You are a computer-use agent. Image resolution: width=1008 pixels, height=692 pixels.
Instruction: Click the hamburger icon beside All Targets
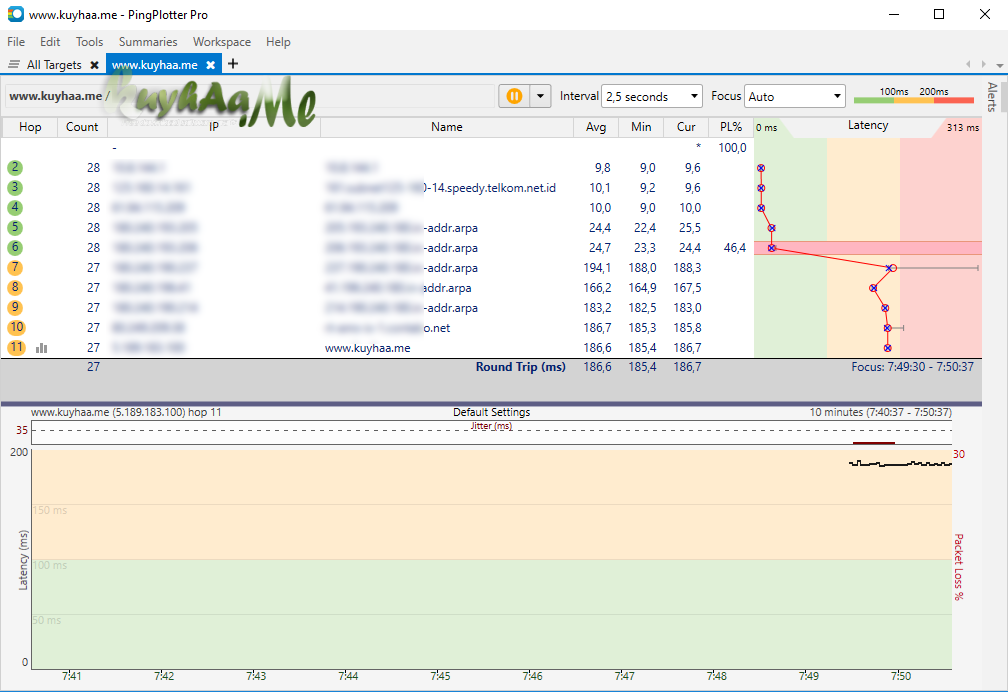pos(14,64)
